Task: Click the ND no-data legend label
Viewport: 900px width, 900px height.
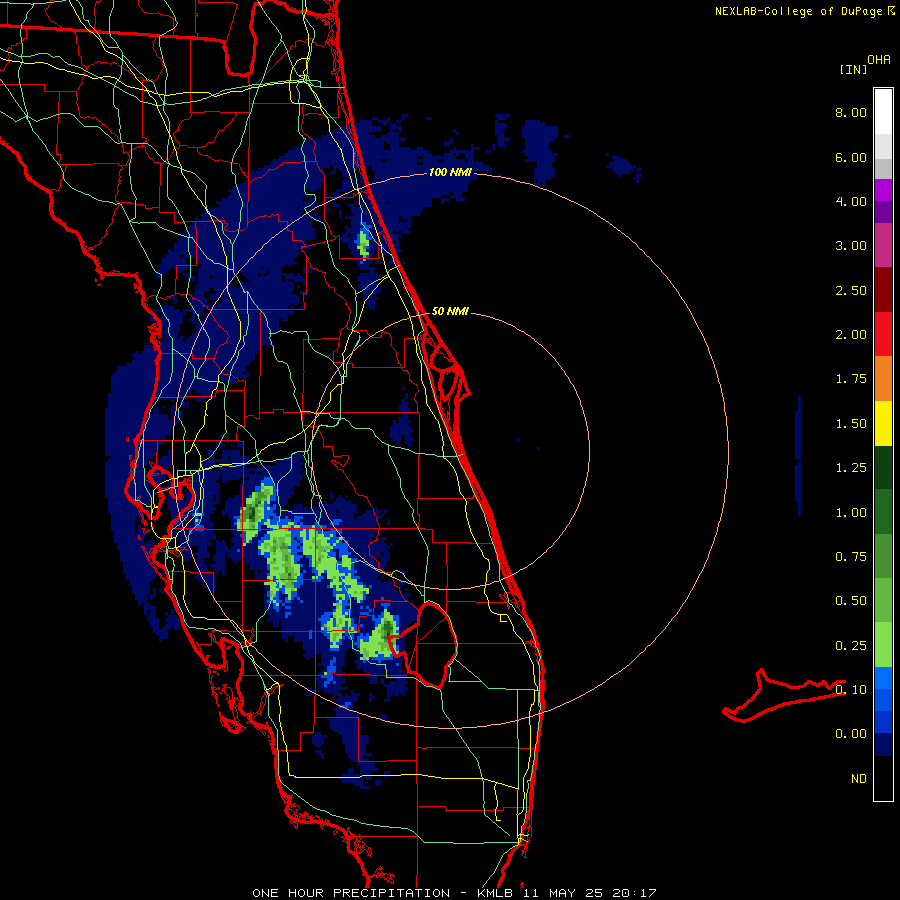Action: [859, 779]
